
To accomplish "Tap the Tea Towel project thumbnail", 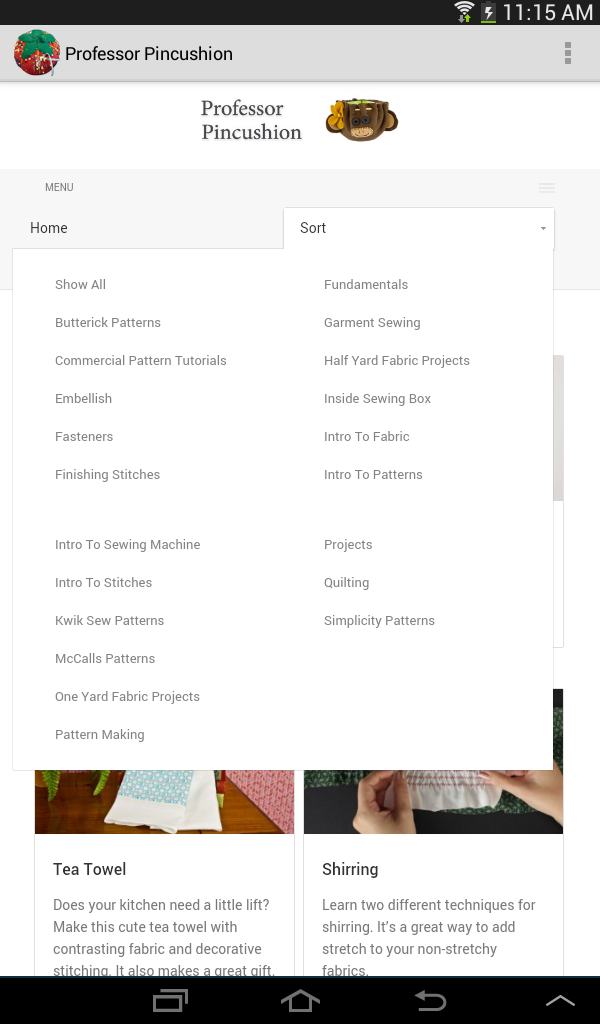I will coord(164,802).
